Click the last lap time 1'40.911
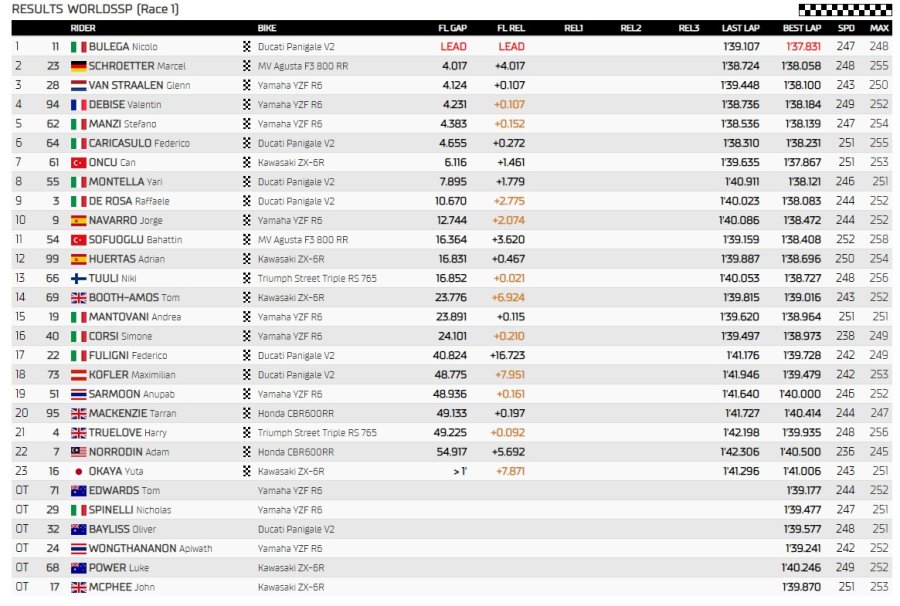Viewport: 900px width, 606px height. coord(742,182)
